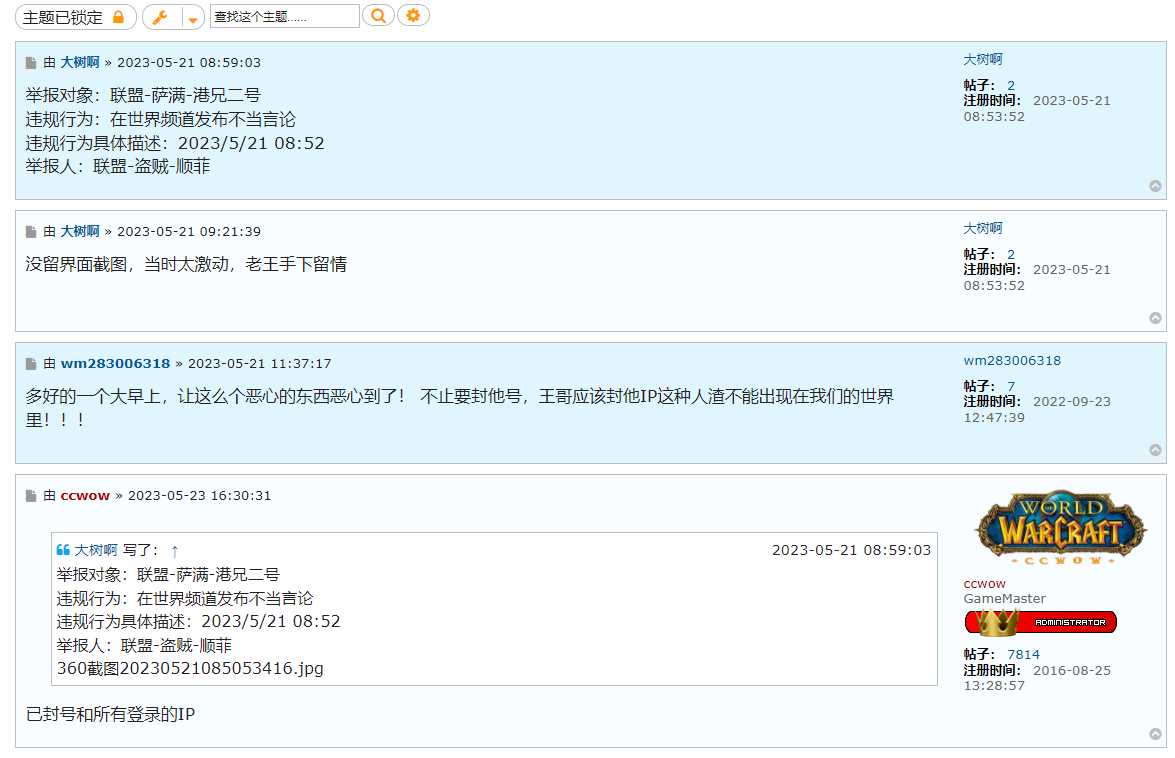The image size is (1175, 758).
Task: Click the 查找这个主题 search field
Action: click(284, 15)
